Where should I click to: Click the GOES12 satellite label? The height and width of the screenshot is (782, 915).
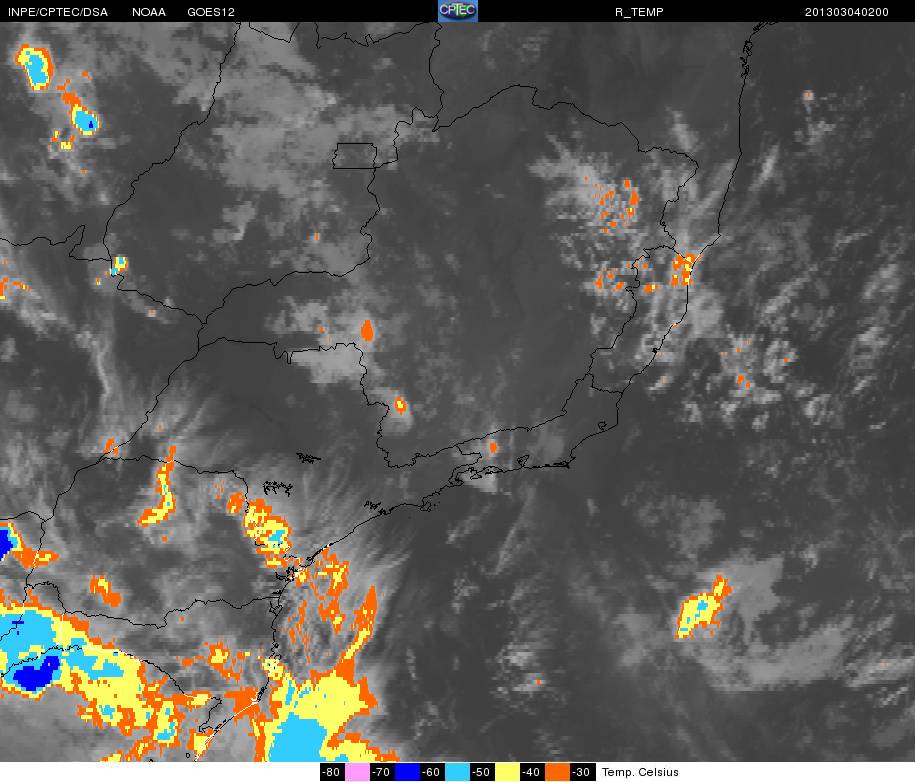[211, 12]
